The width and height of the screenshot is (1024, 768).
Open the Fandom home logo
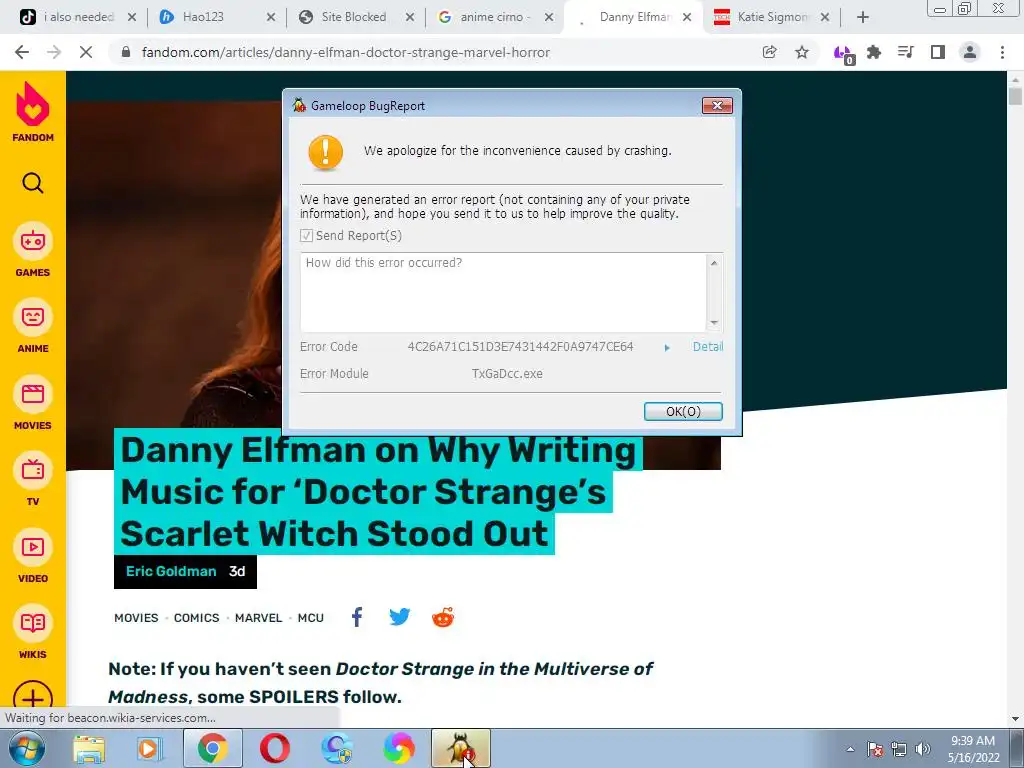[x=33, y=112]
